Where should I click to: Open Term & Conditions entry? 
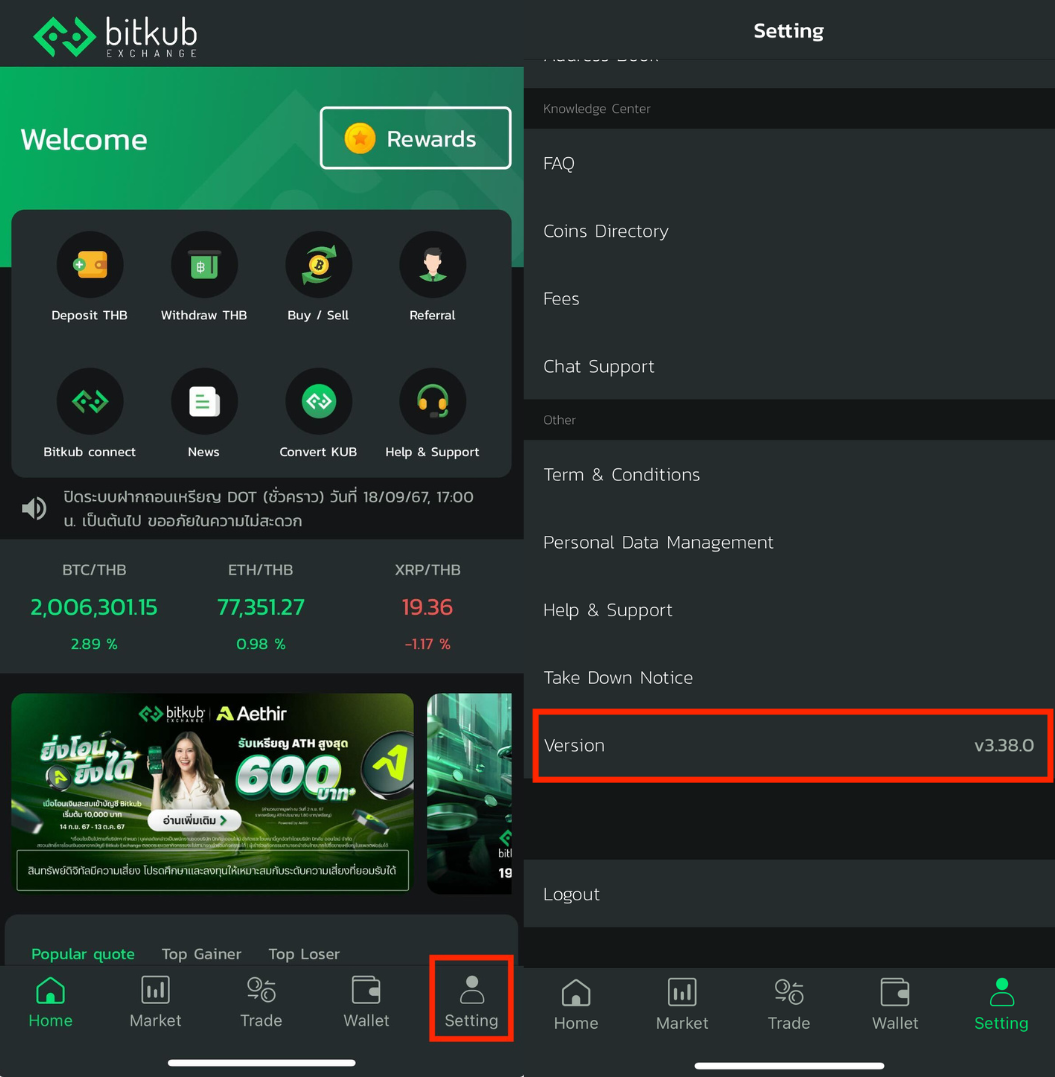pyautogui.click(x=789, y=475)
